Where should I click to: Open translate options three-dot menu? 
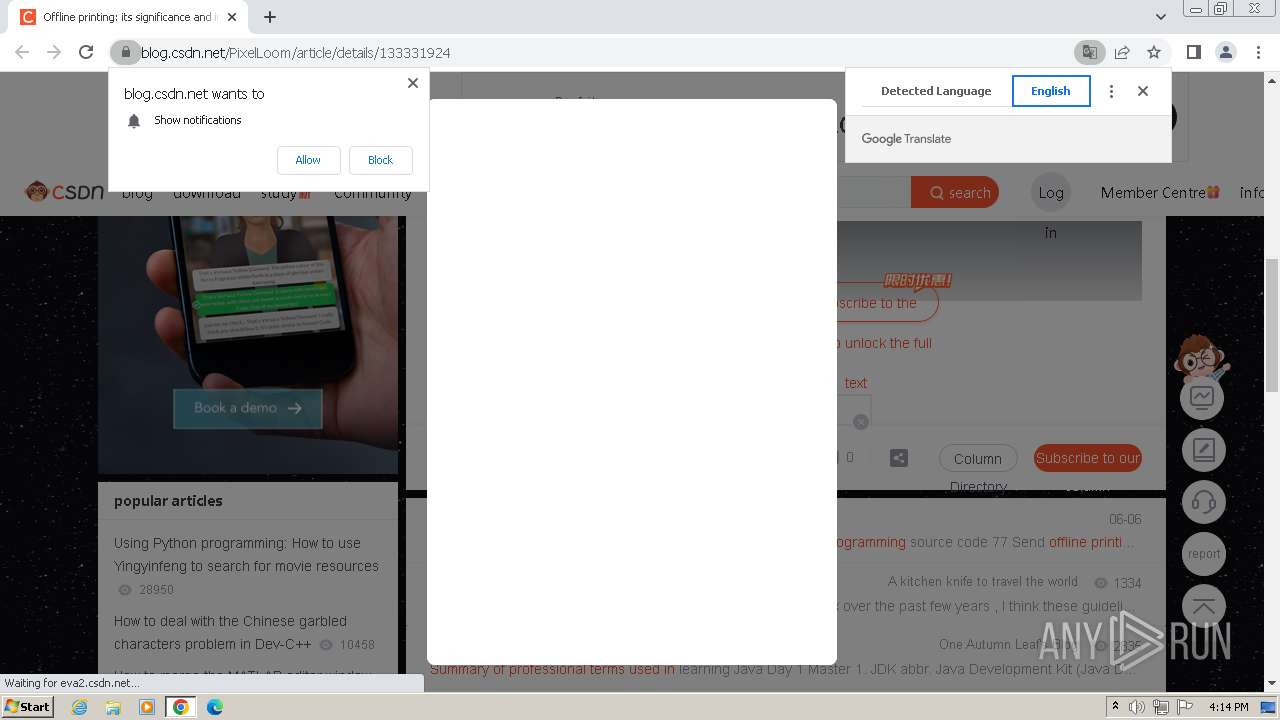(1111, 91)
